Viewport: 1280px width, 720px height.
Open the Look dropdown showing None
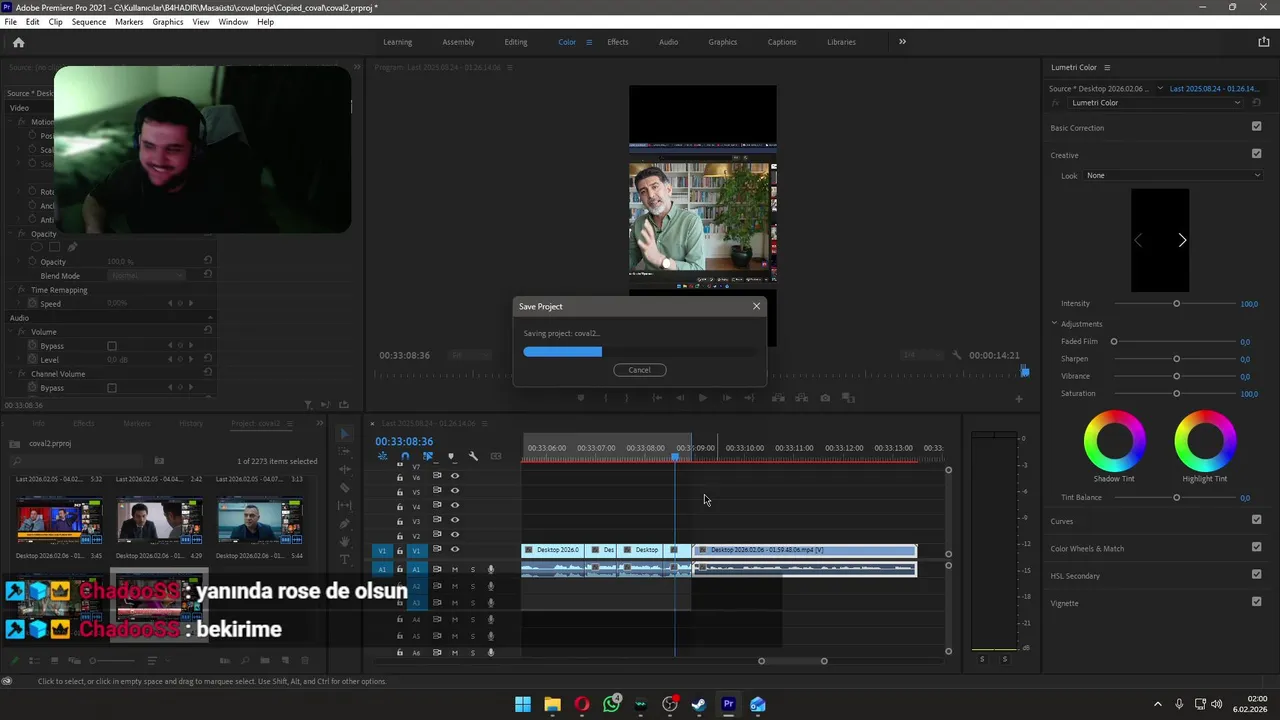point(1173,176)
